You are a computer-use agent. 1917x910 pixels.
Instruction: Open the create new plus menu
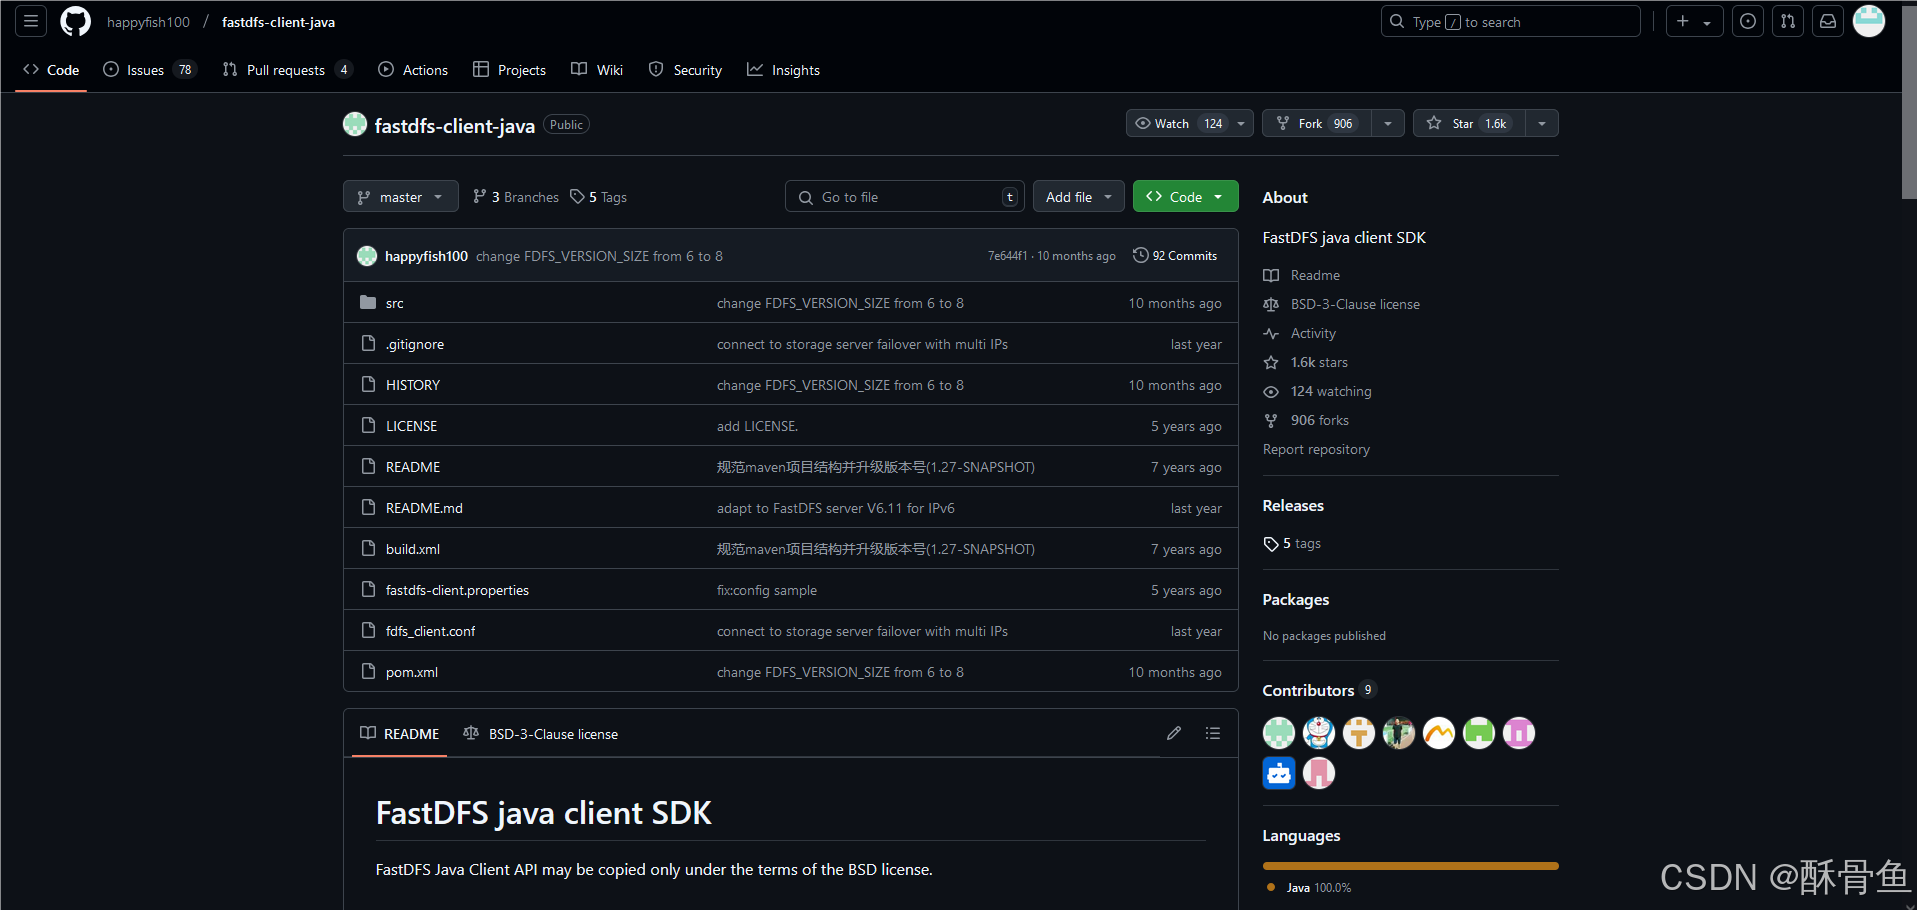(x=1694, y=21)
